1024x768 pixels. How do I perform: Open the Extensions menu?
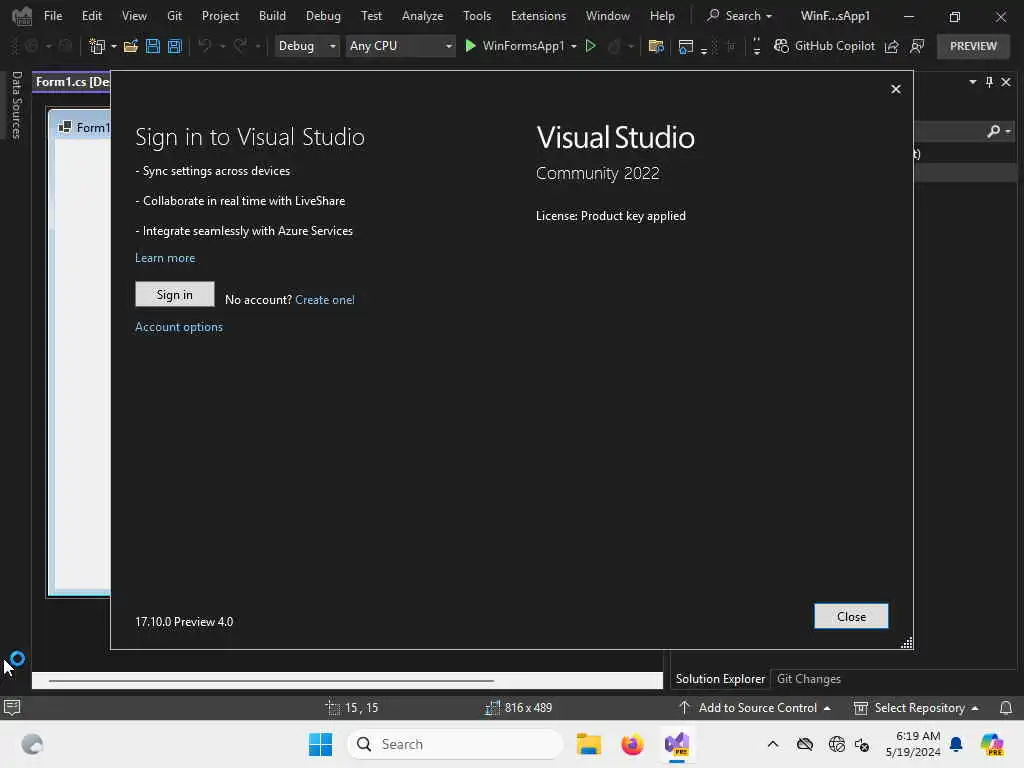[x=538, y=16]
